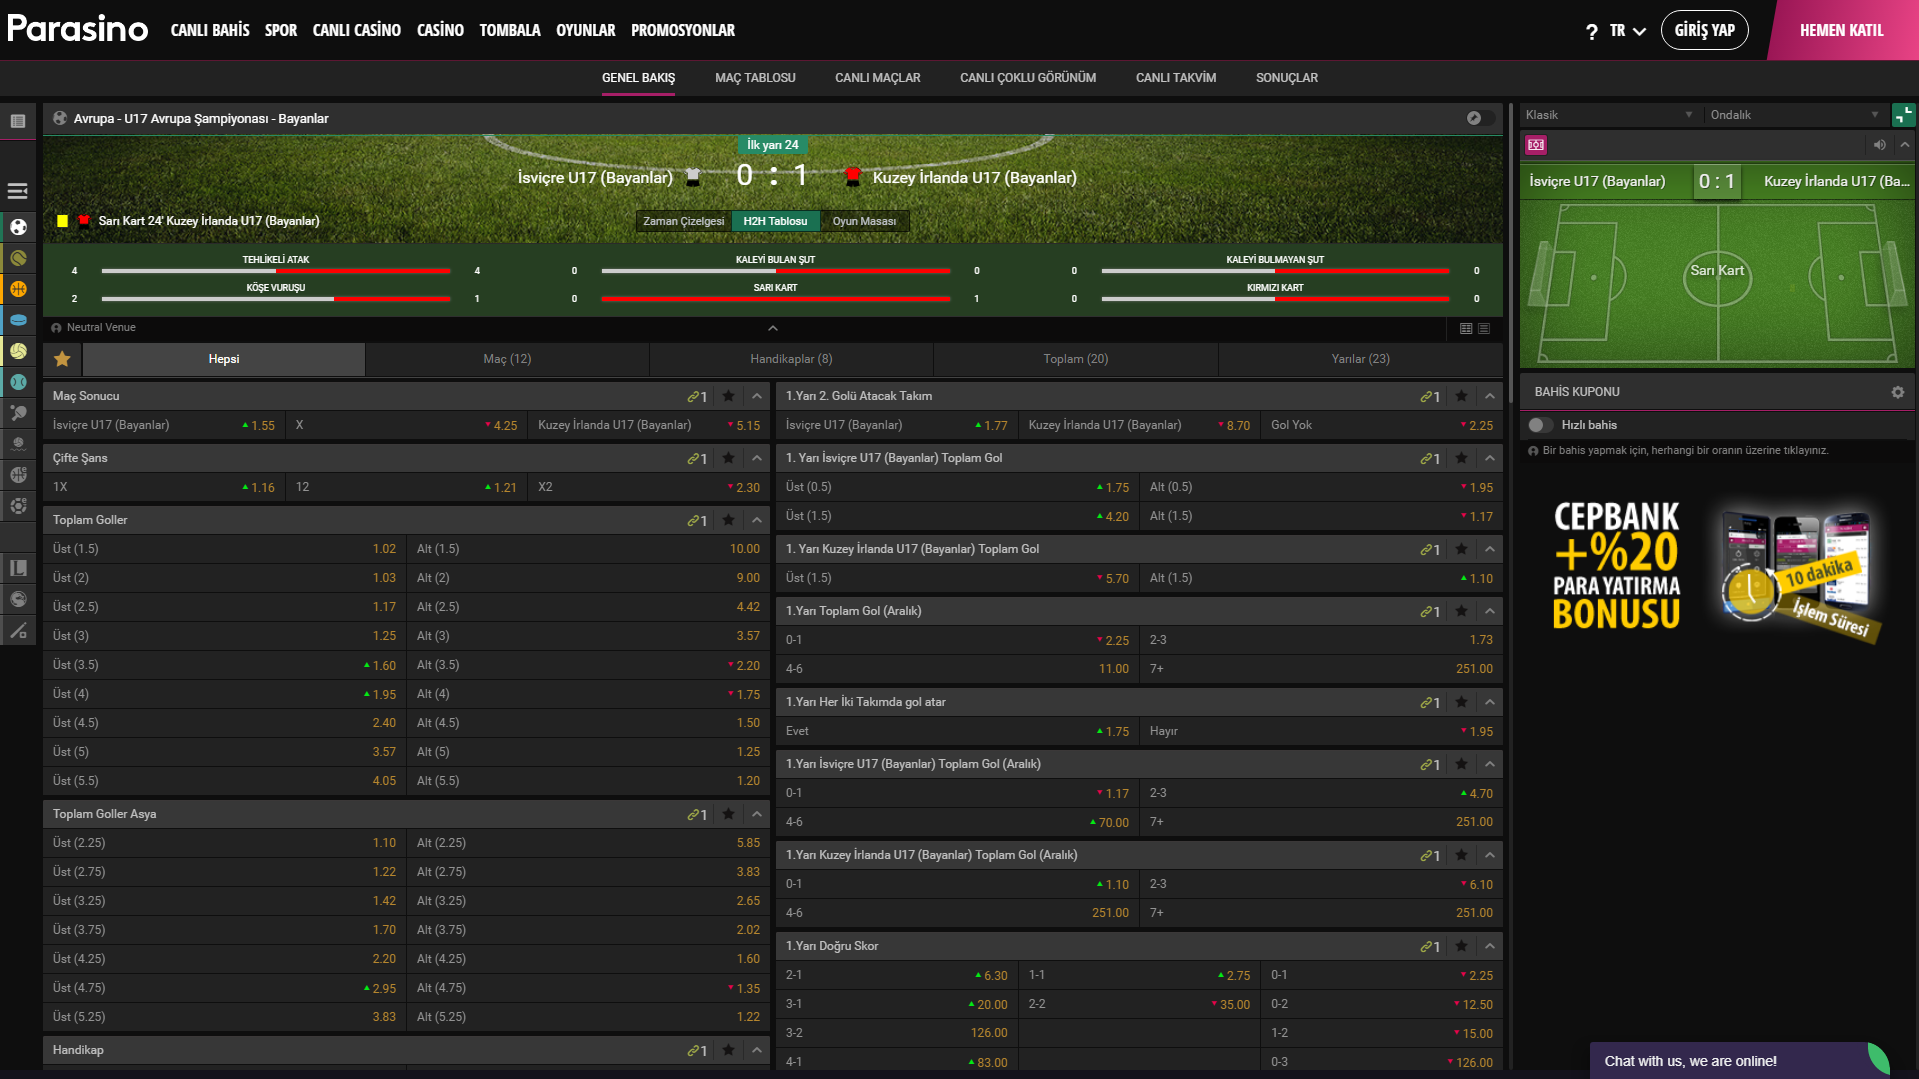Open the table tennis sport icon
The height and width of the screenshot is (1079, 1919).
18,412
